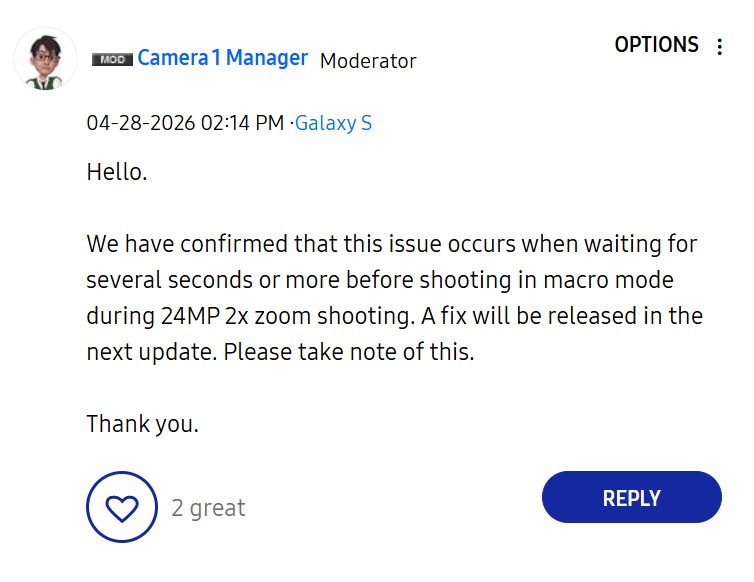
Task: Click the 02:14 PM post time
Action: click(242, 123)
